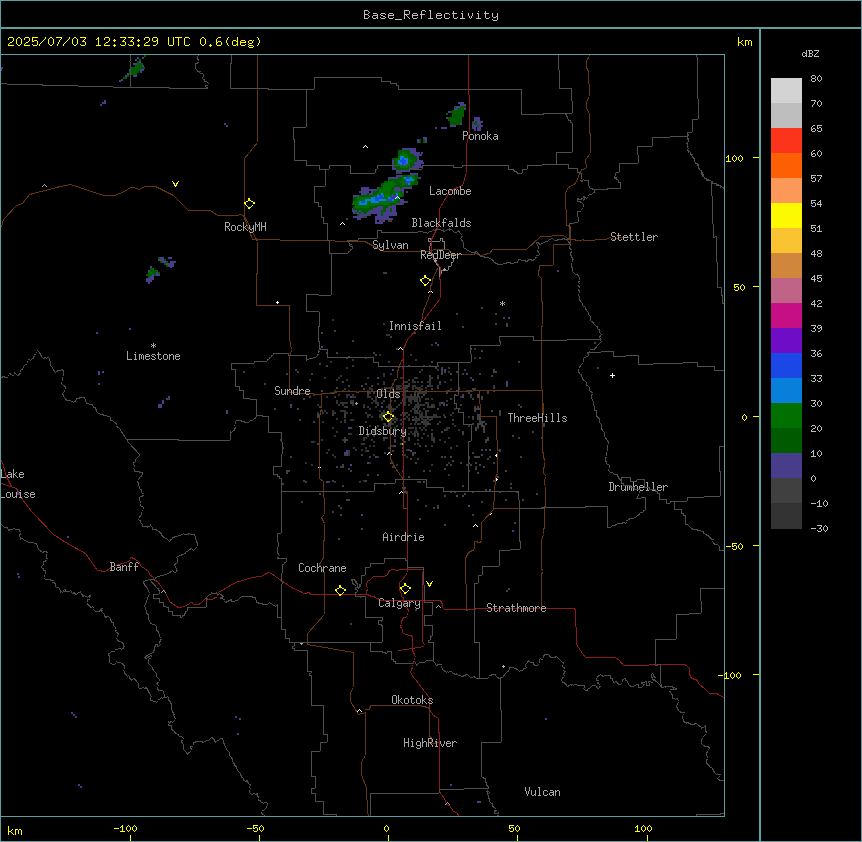
Task: Click the dBZ legend heading
Action: (x=810, y=54)
